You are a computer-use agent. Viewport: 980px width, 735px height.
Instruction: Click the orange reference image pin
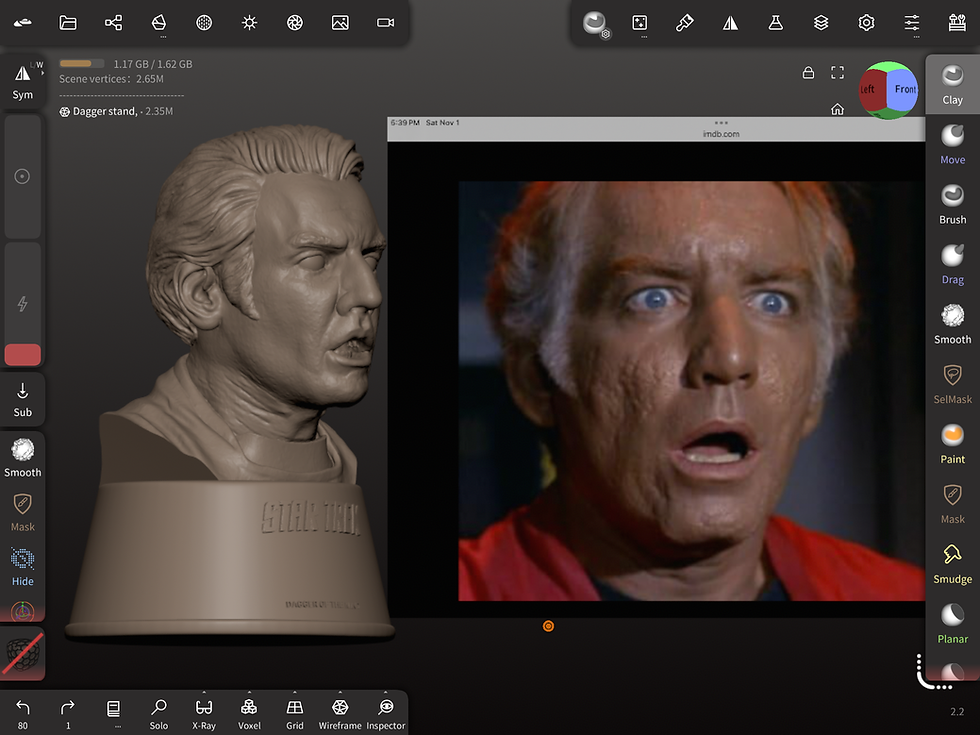pos(548,626)
